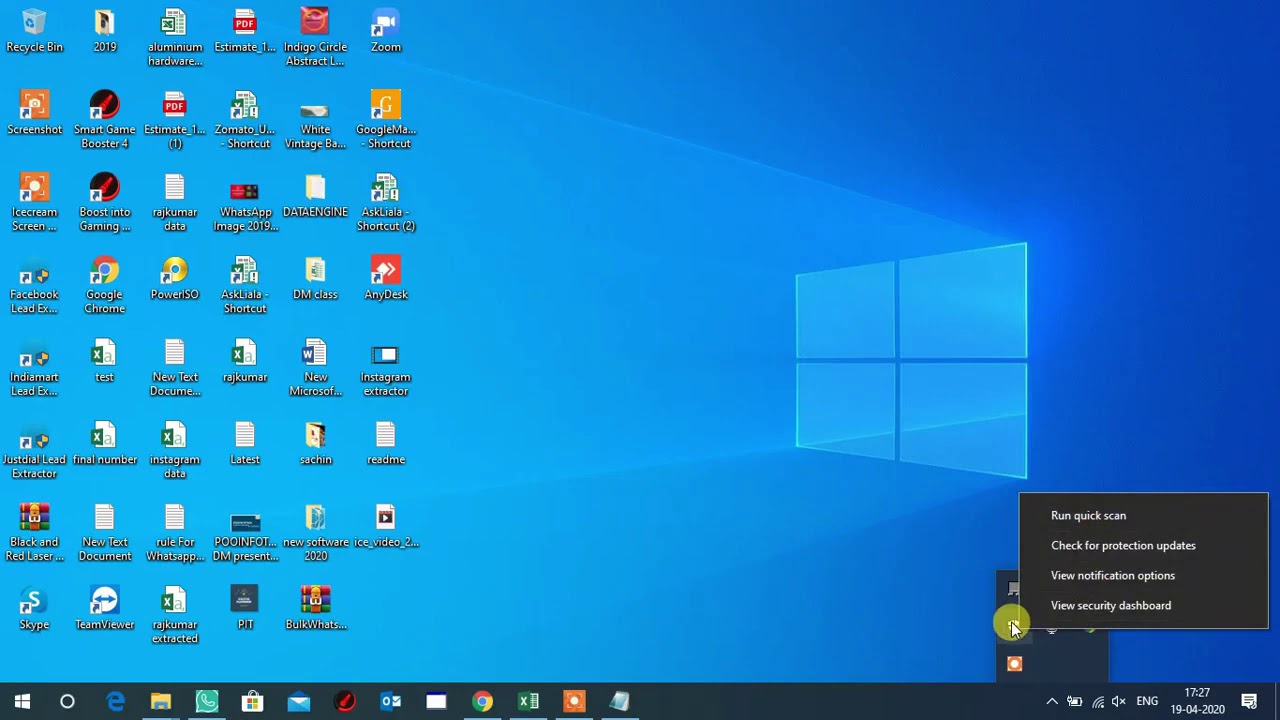Select the AnyDesk desktop icon
The width and height of the screenshot is (1280, 720).
pos(386,279)
